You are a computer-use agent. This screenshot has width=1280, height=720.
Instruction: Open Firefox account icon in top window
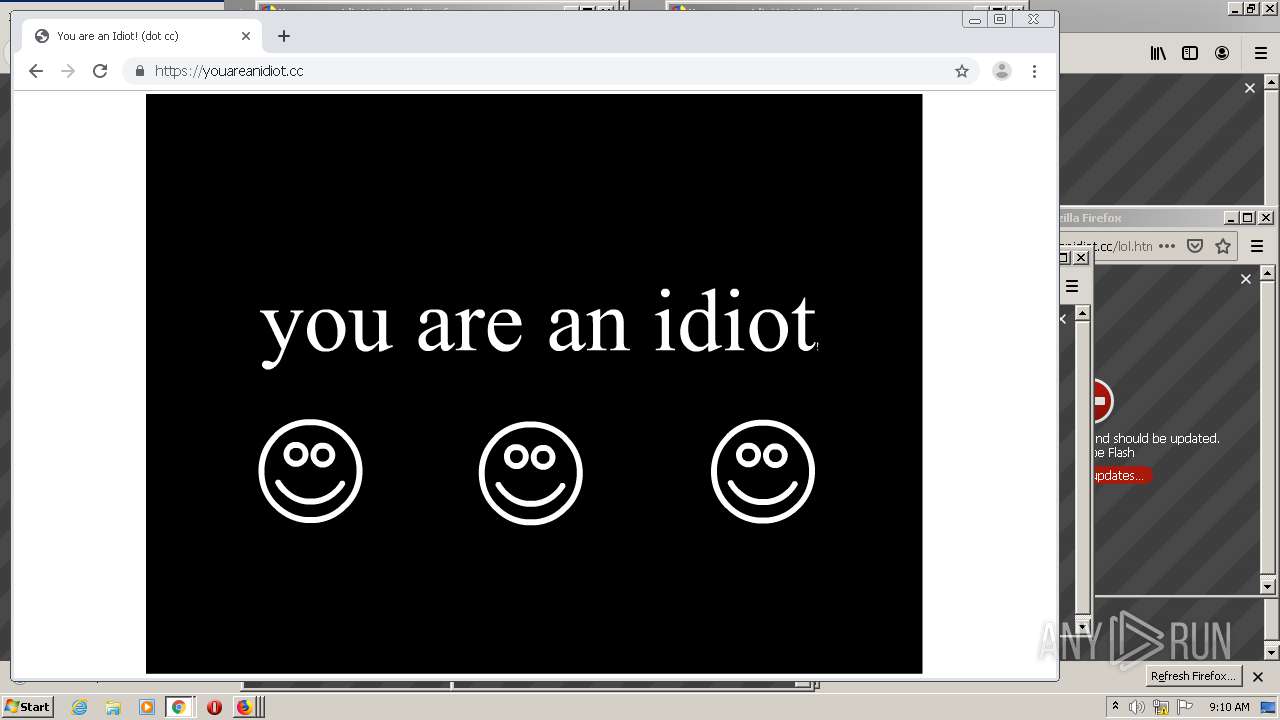point(1222,54)
